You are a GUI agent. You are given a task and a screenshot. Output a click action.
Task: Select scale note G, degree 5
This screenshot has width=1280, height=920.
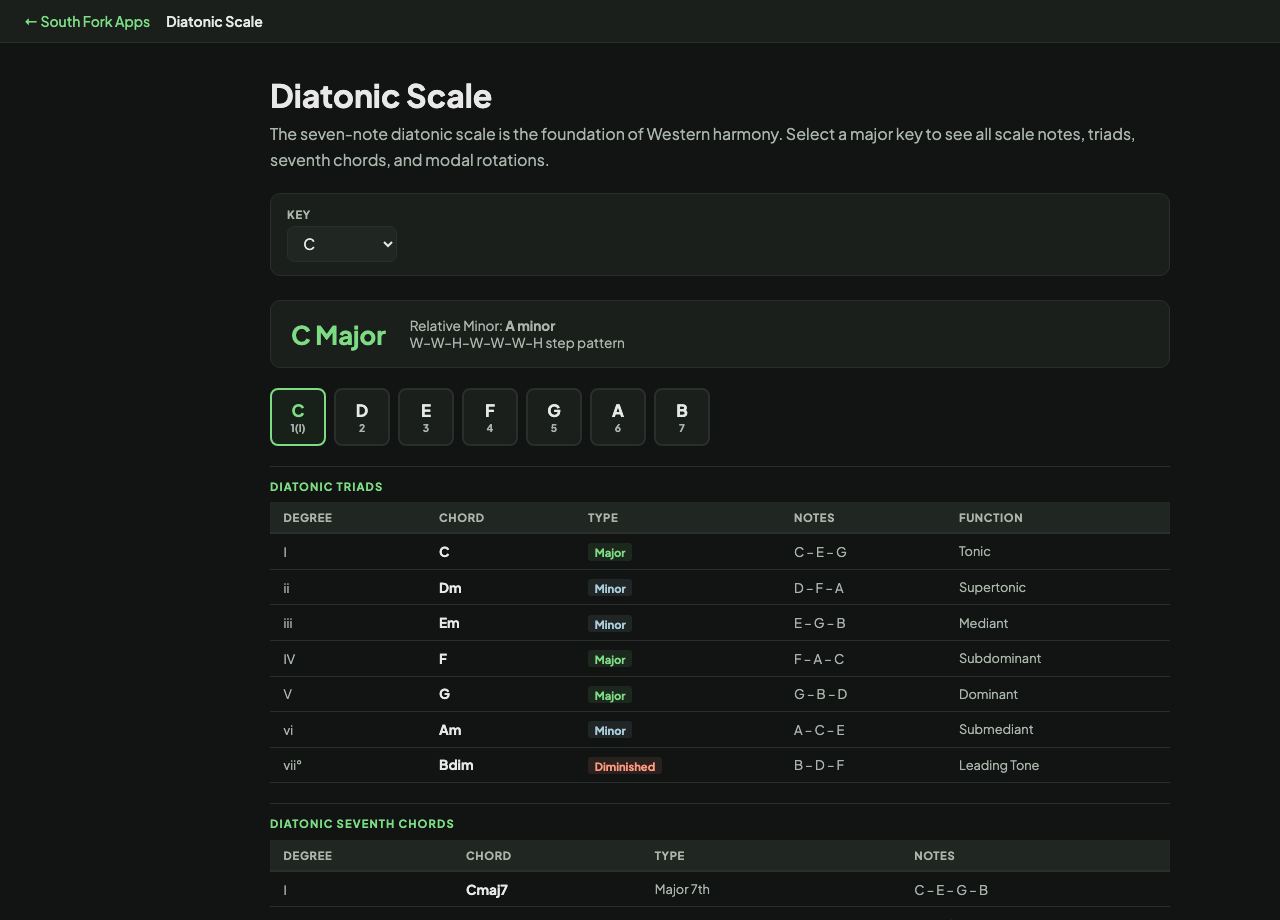point(554,417)
